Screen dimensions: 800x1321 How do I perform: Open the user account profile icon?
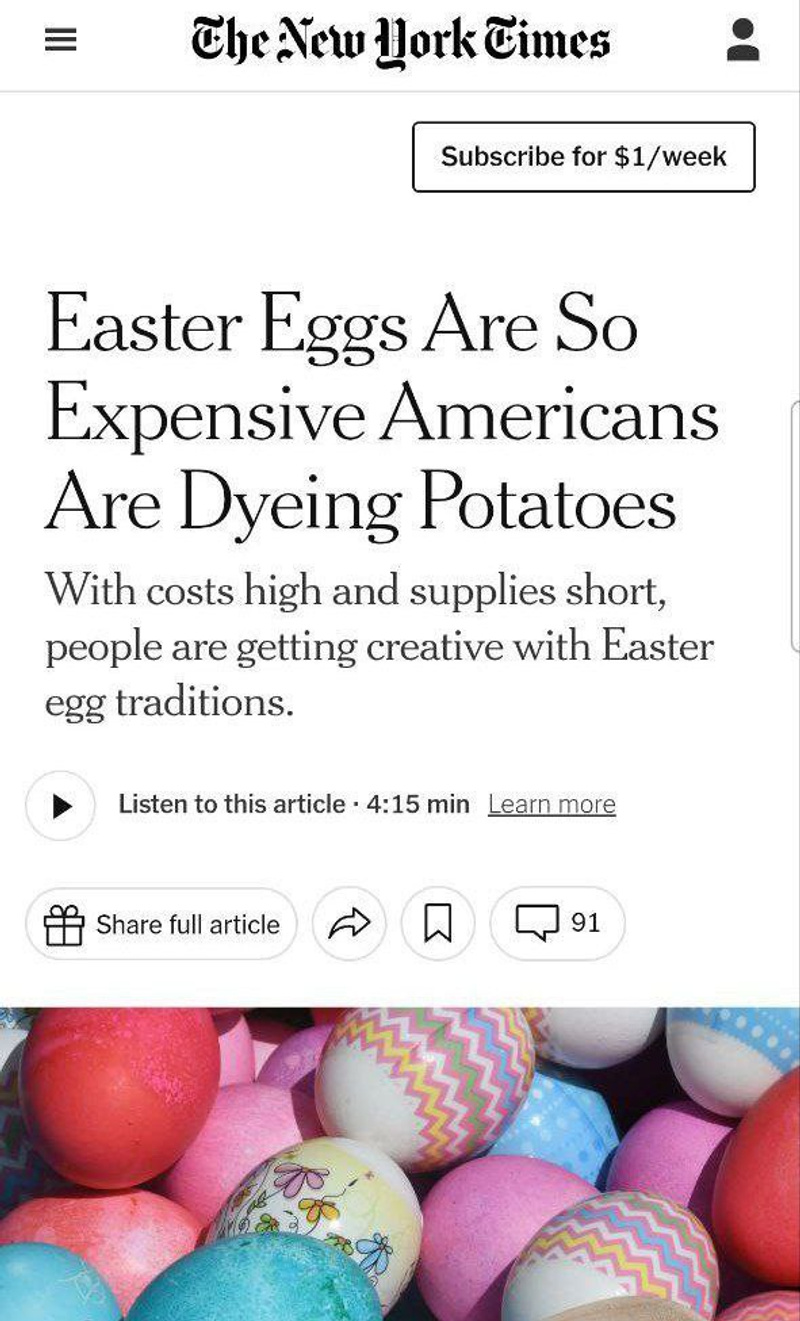click(x=742, y=41)
